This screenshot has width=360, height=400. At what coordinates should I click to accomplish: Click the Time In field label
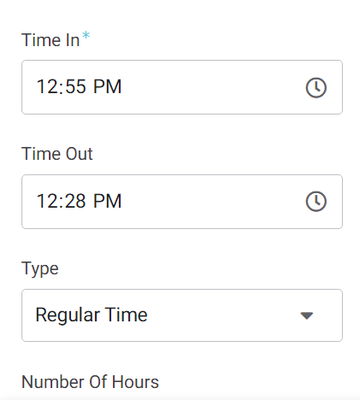[51, 40]
